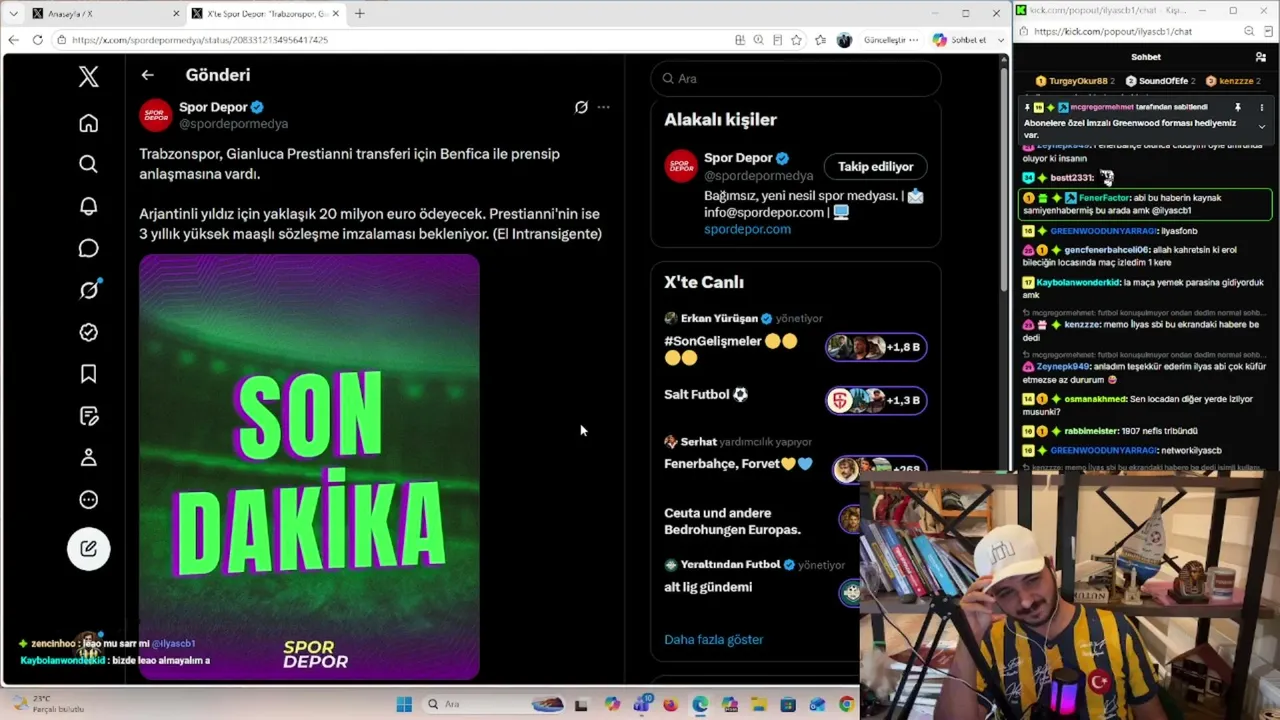Open the zoom magnifier icon in Edge address bar
Viewport: 1280px width, 720px height.
click(x=759, y=40)
